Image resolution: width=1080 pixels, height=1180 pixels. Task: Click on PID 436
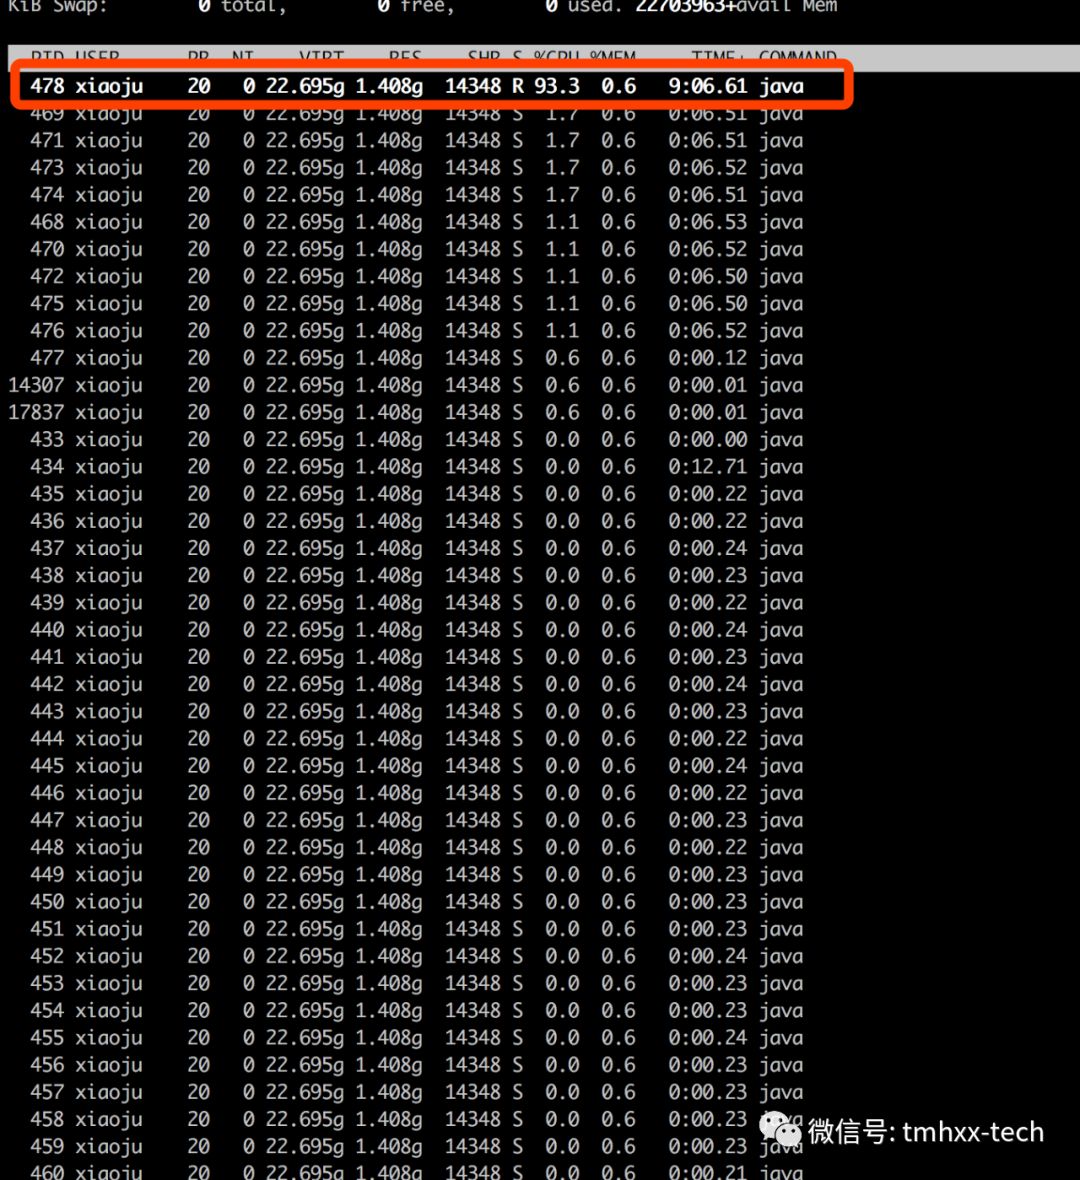[x=47, y=521]
